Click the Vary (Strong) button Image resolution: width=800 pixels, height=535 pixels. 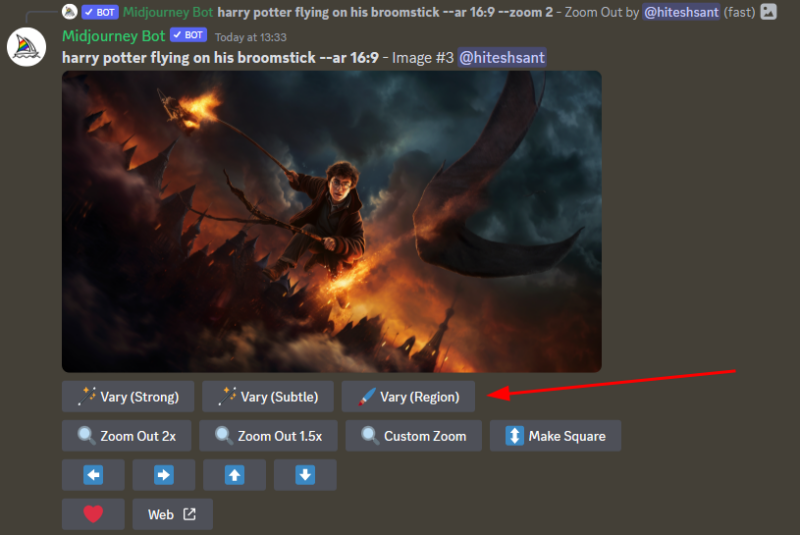pyautogui.click(x=128, y=396)
